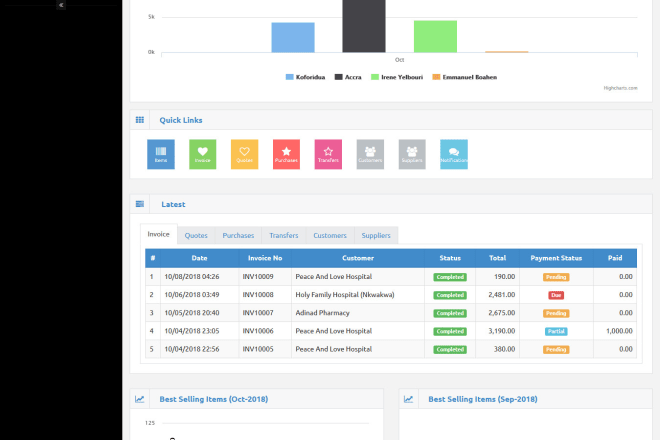Click invoice number INV10005

pos(258,349)
